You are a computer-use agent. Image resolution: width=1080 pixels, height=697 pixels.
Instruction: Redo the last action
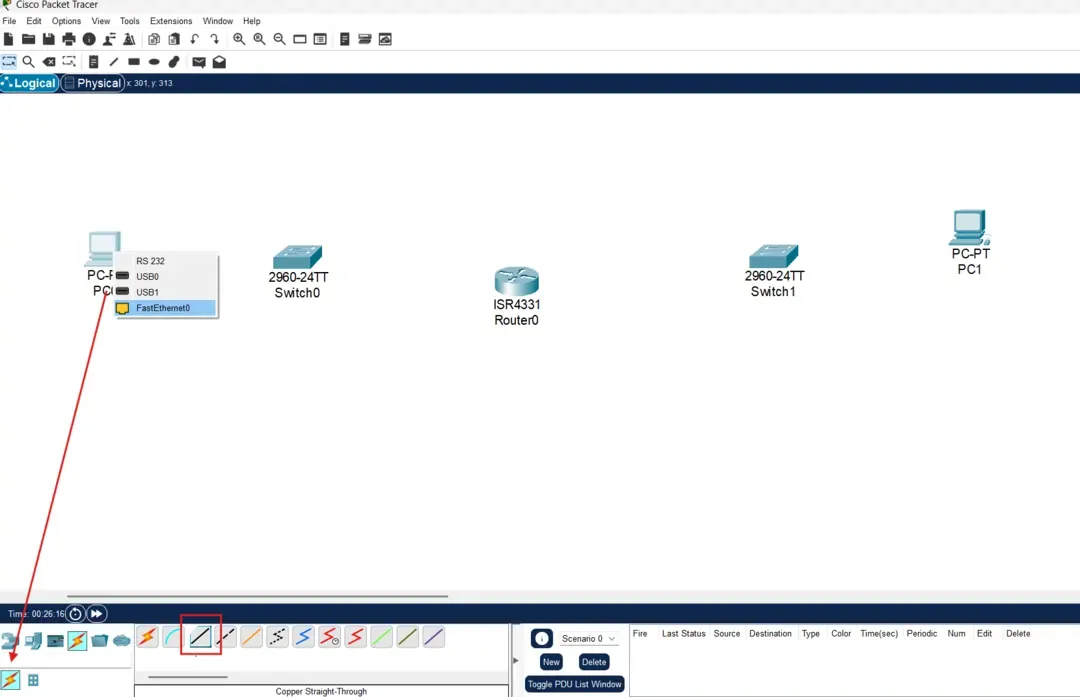pyautogui.click(x=215, y=39)
